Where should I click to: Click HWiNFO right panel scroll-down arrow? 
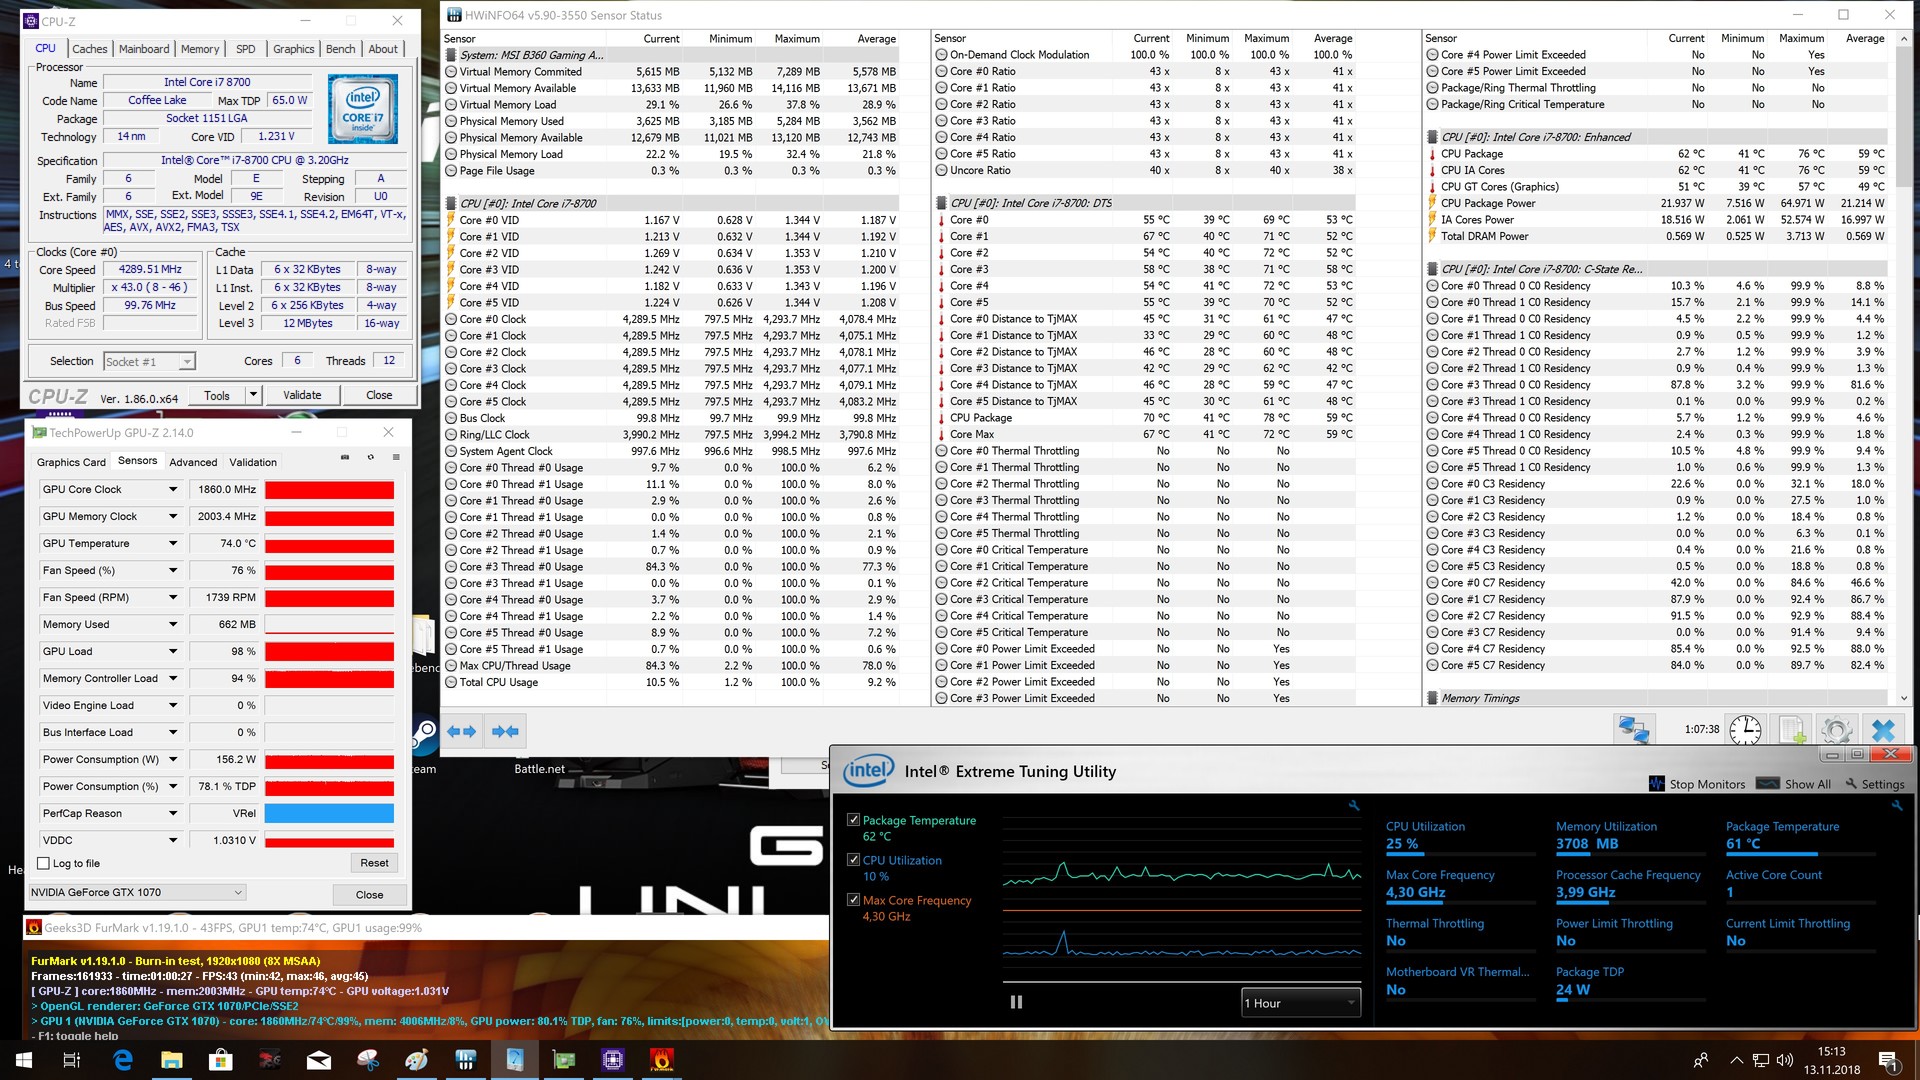click(x=1903, y=698)
